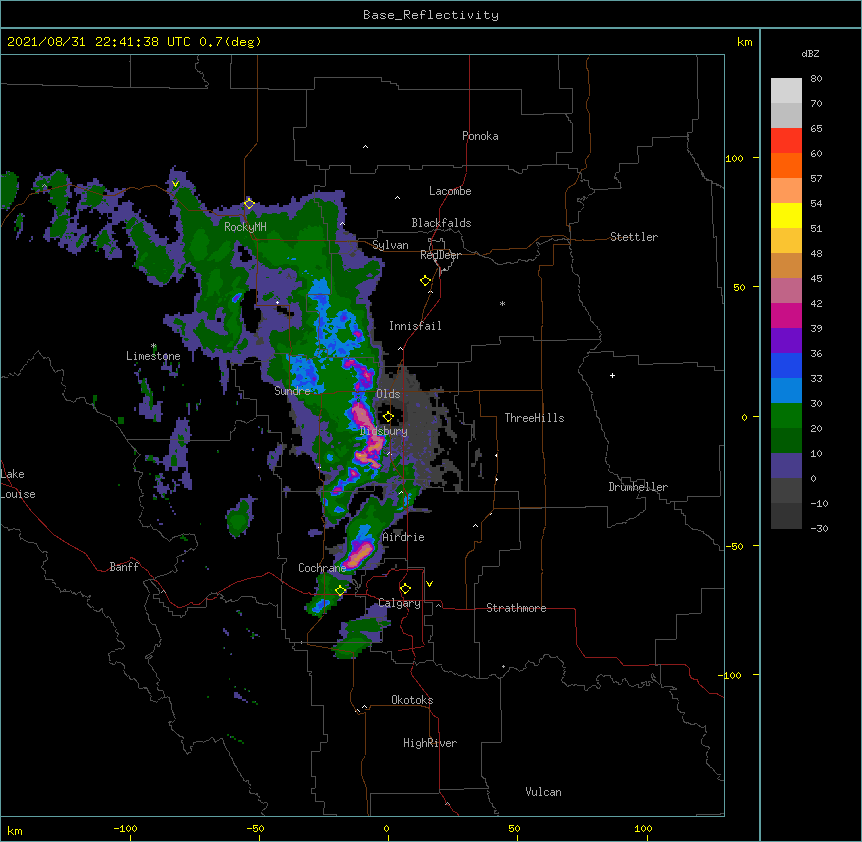
Task: Click the white plus marker west of Drumheller
Action: point(612,375)
